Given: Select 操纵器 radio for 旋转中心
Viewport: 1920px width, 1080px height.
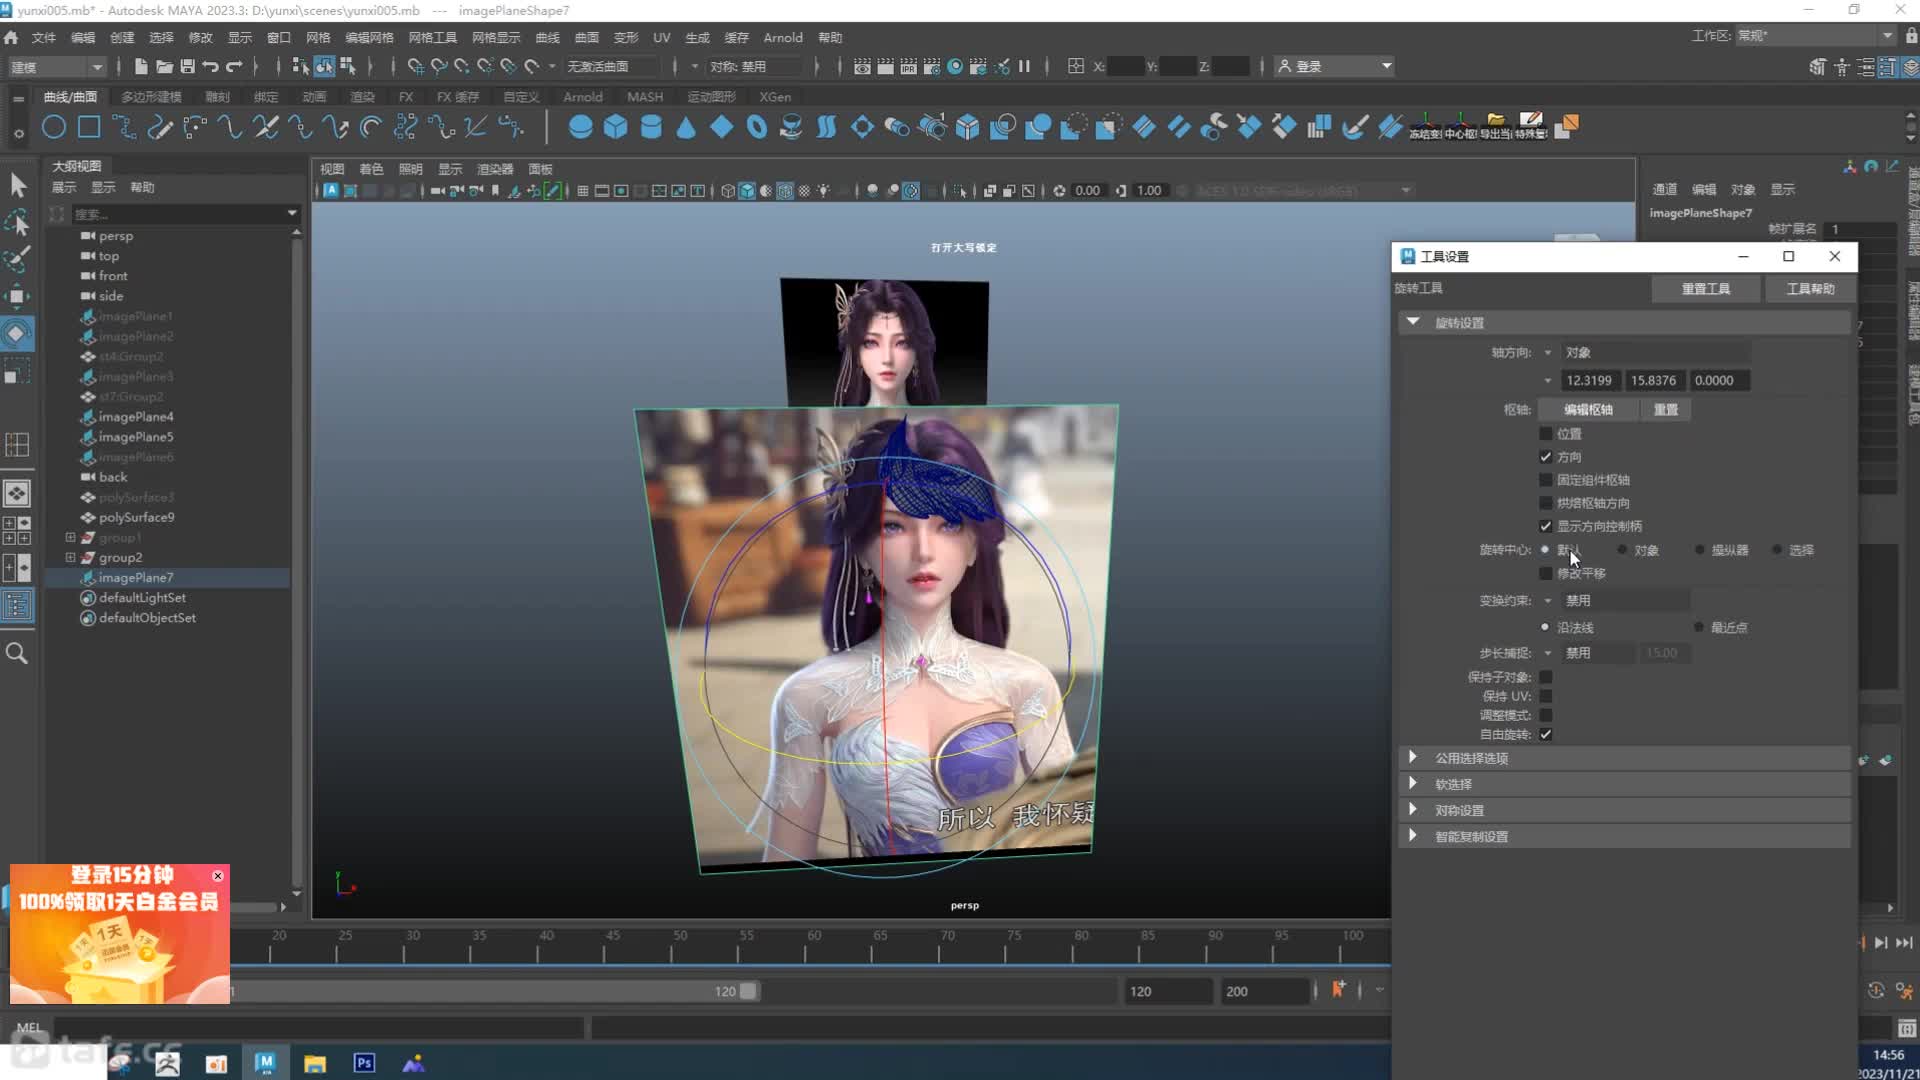Looking at the screenshot, I should pos(1700,550).
